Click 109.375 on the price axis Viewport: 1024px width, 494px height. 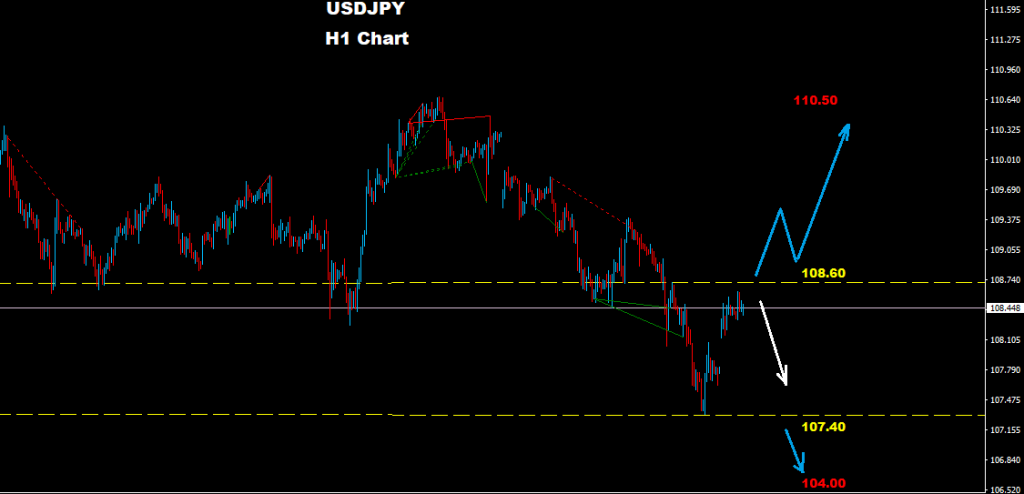[x=1006, y=220]
